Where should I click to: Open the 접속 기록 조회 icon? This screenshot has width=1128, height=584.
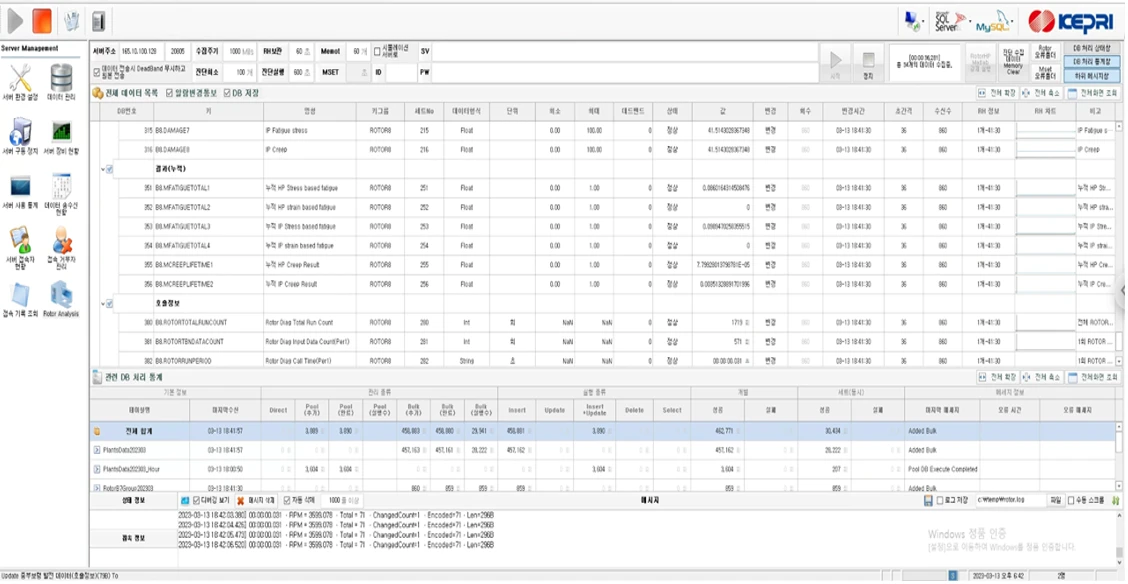(20, 295)
